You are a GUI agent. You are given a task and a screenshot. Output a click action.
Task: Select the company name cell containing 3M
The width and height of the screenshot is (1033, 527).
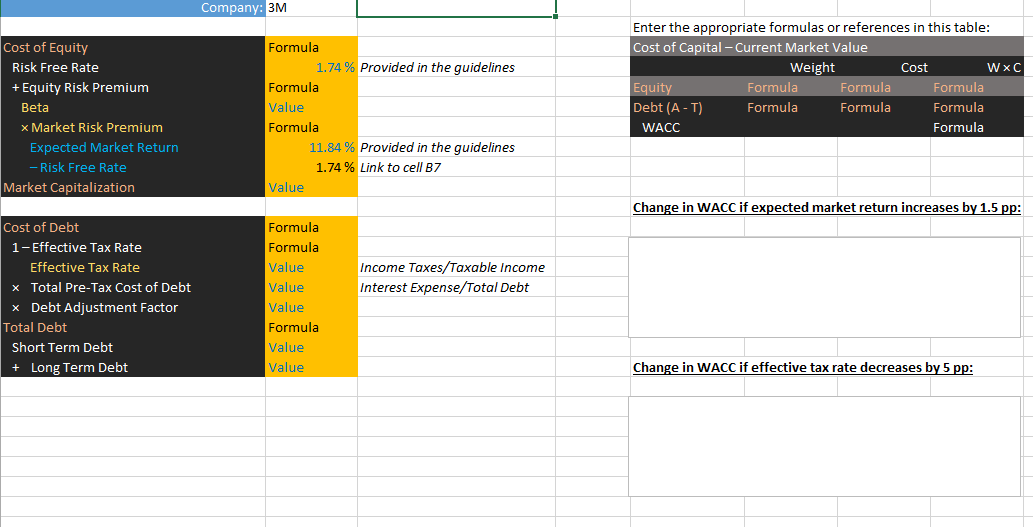[x=311, y=8]
